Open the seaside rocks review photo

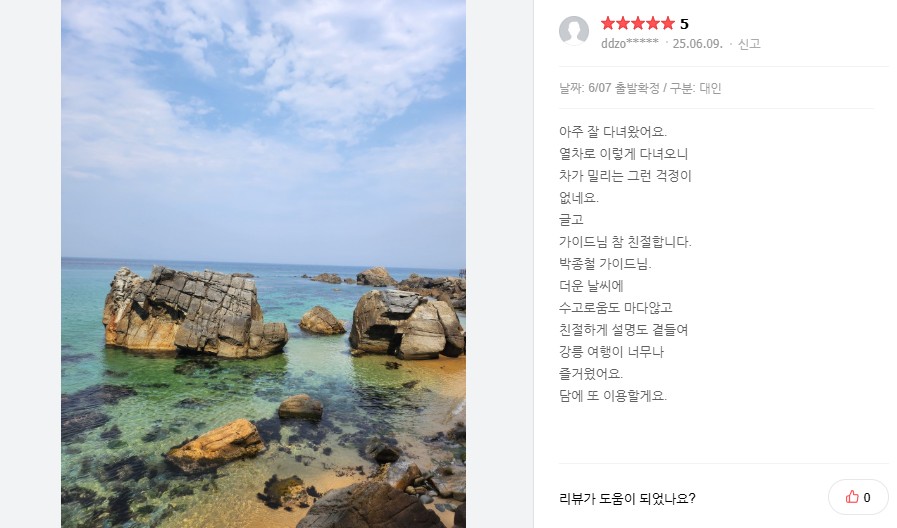click(263, 264)
